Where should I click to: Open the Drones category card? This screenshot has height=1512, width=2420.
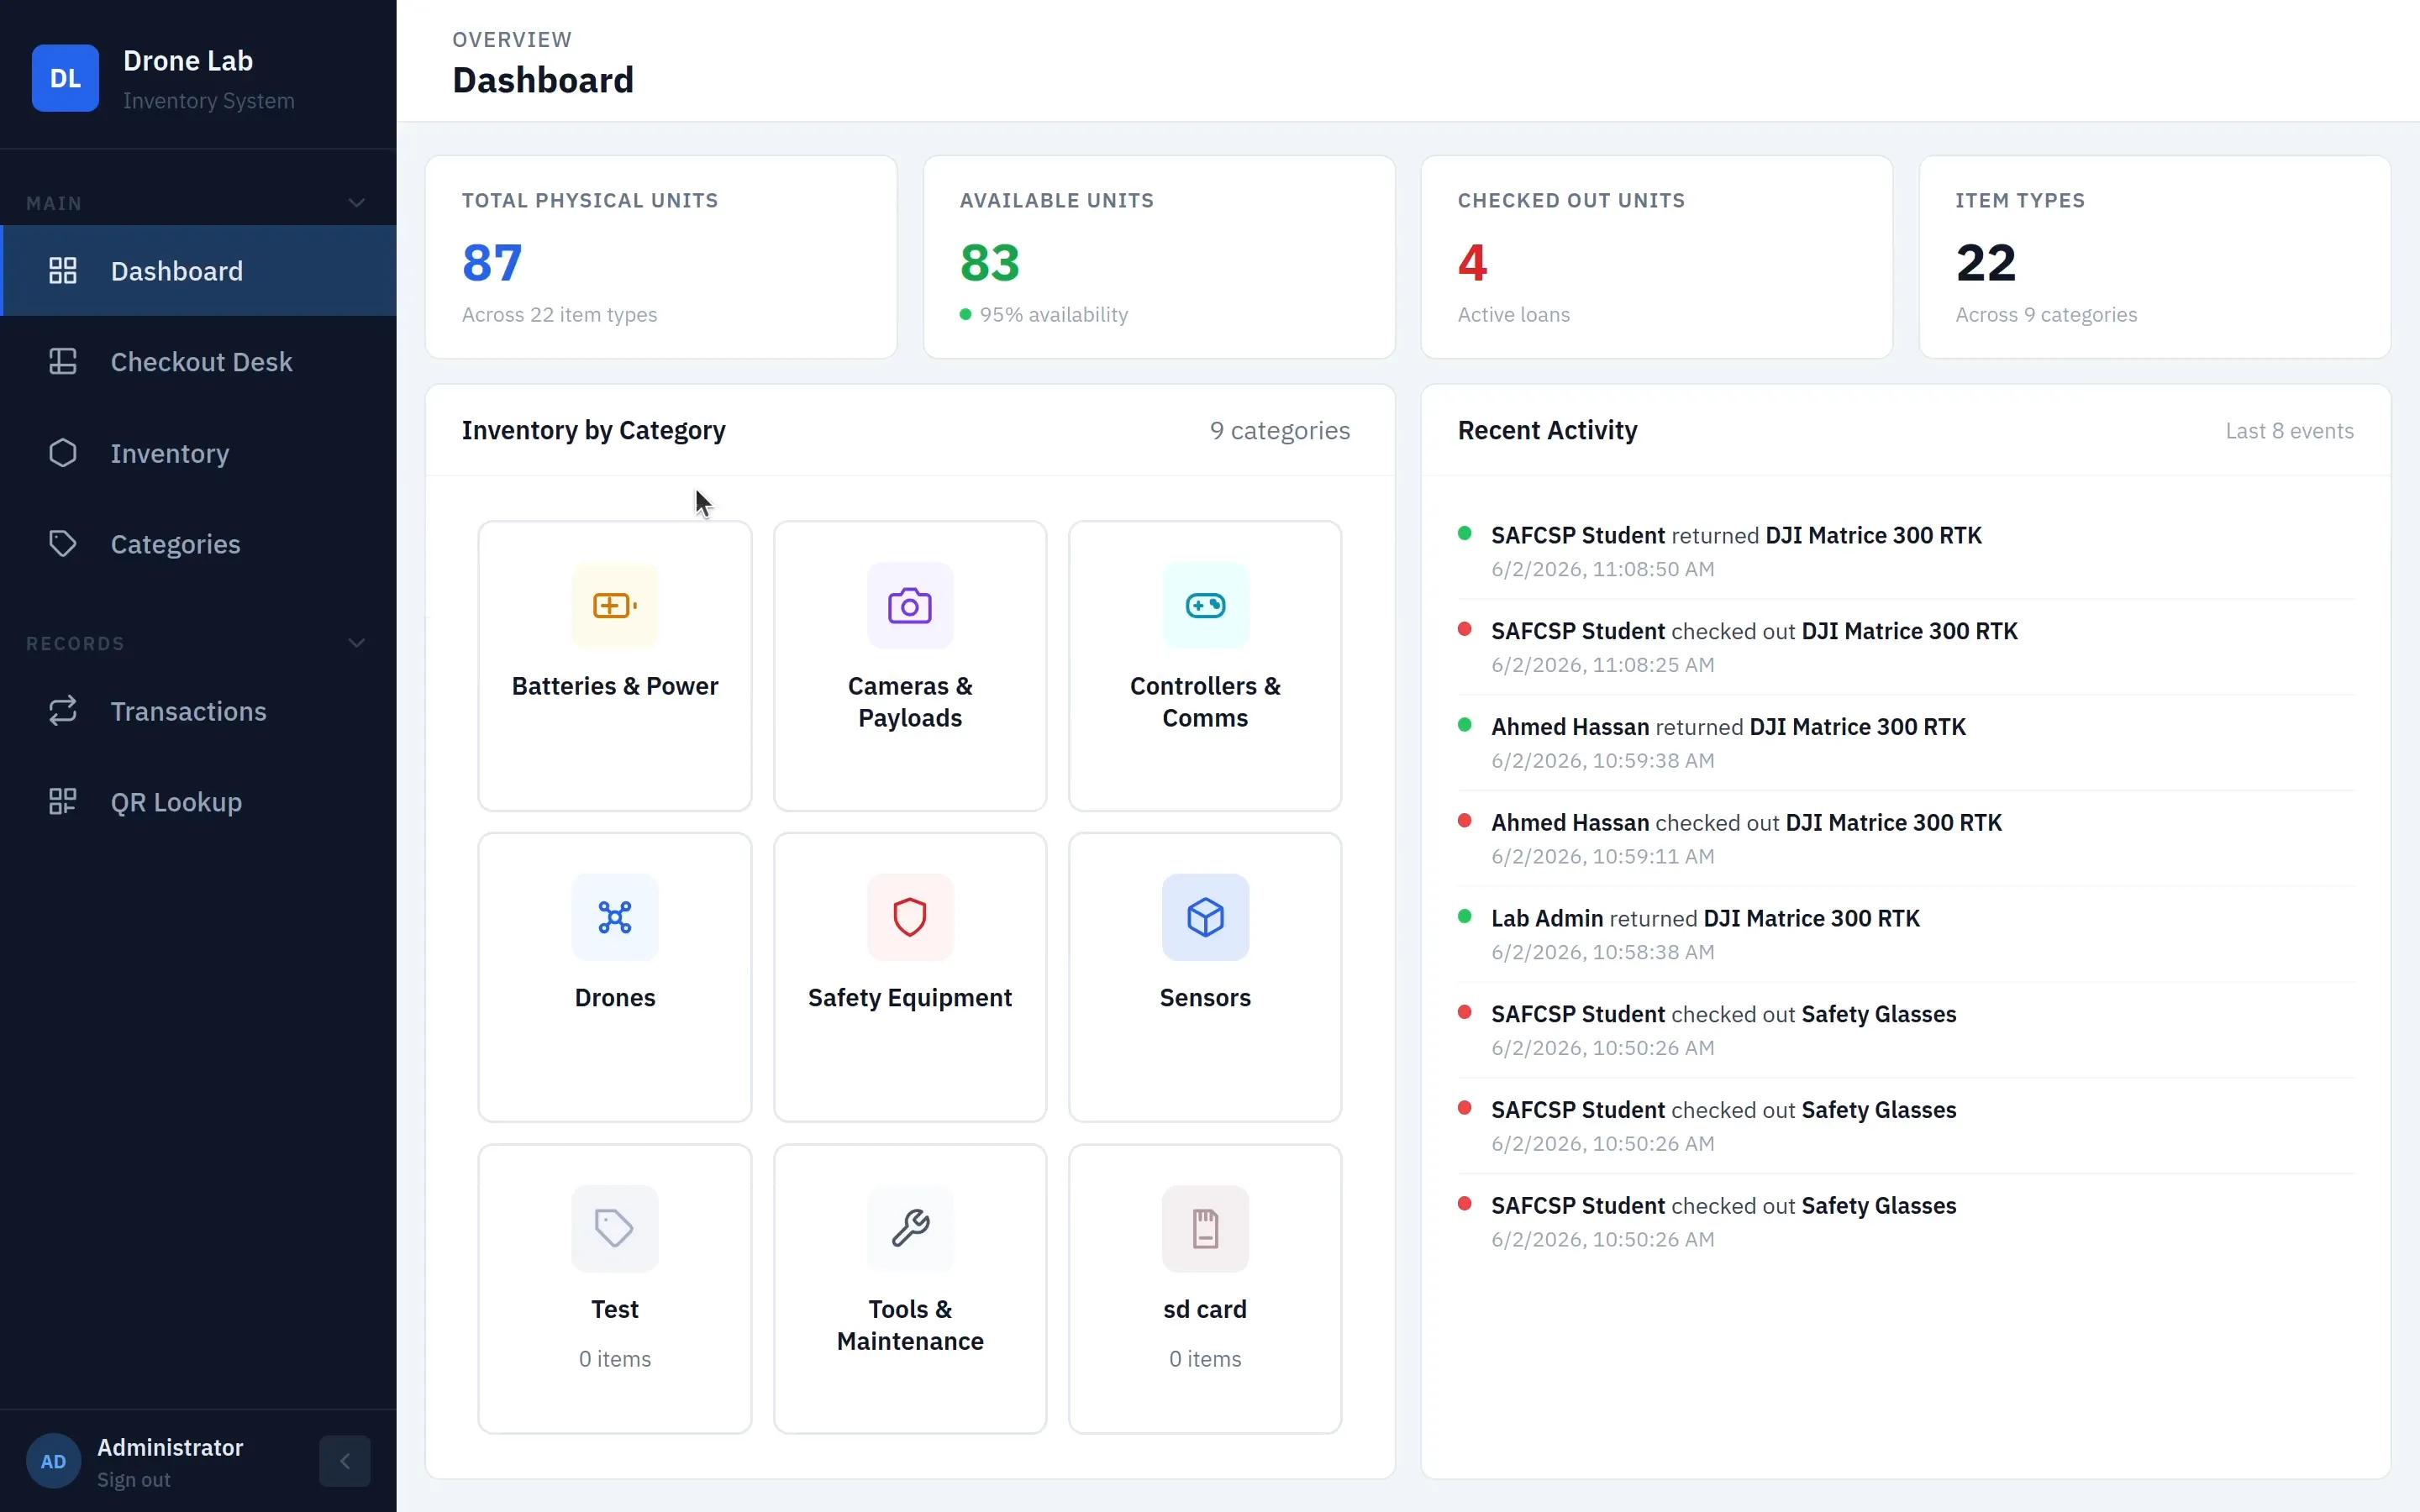(x=615, y=978)
